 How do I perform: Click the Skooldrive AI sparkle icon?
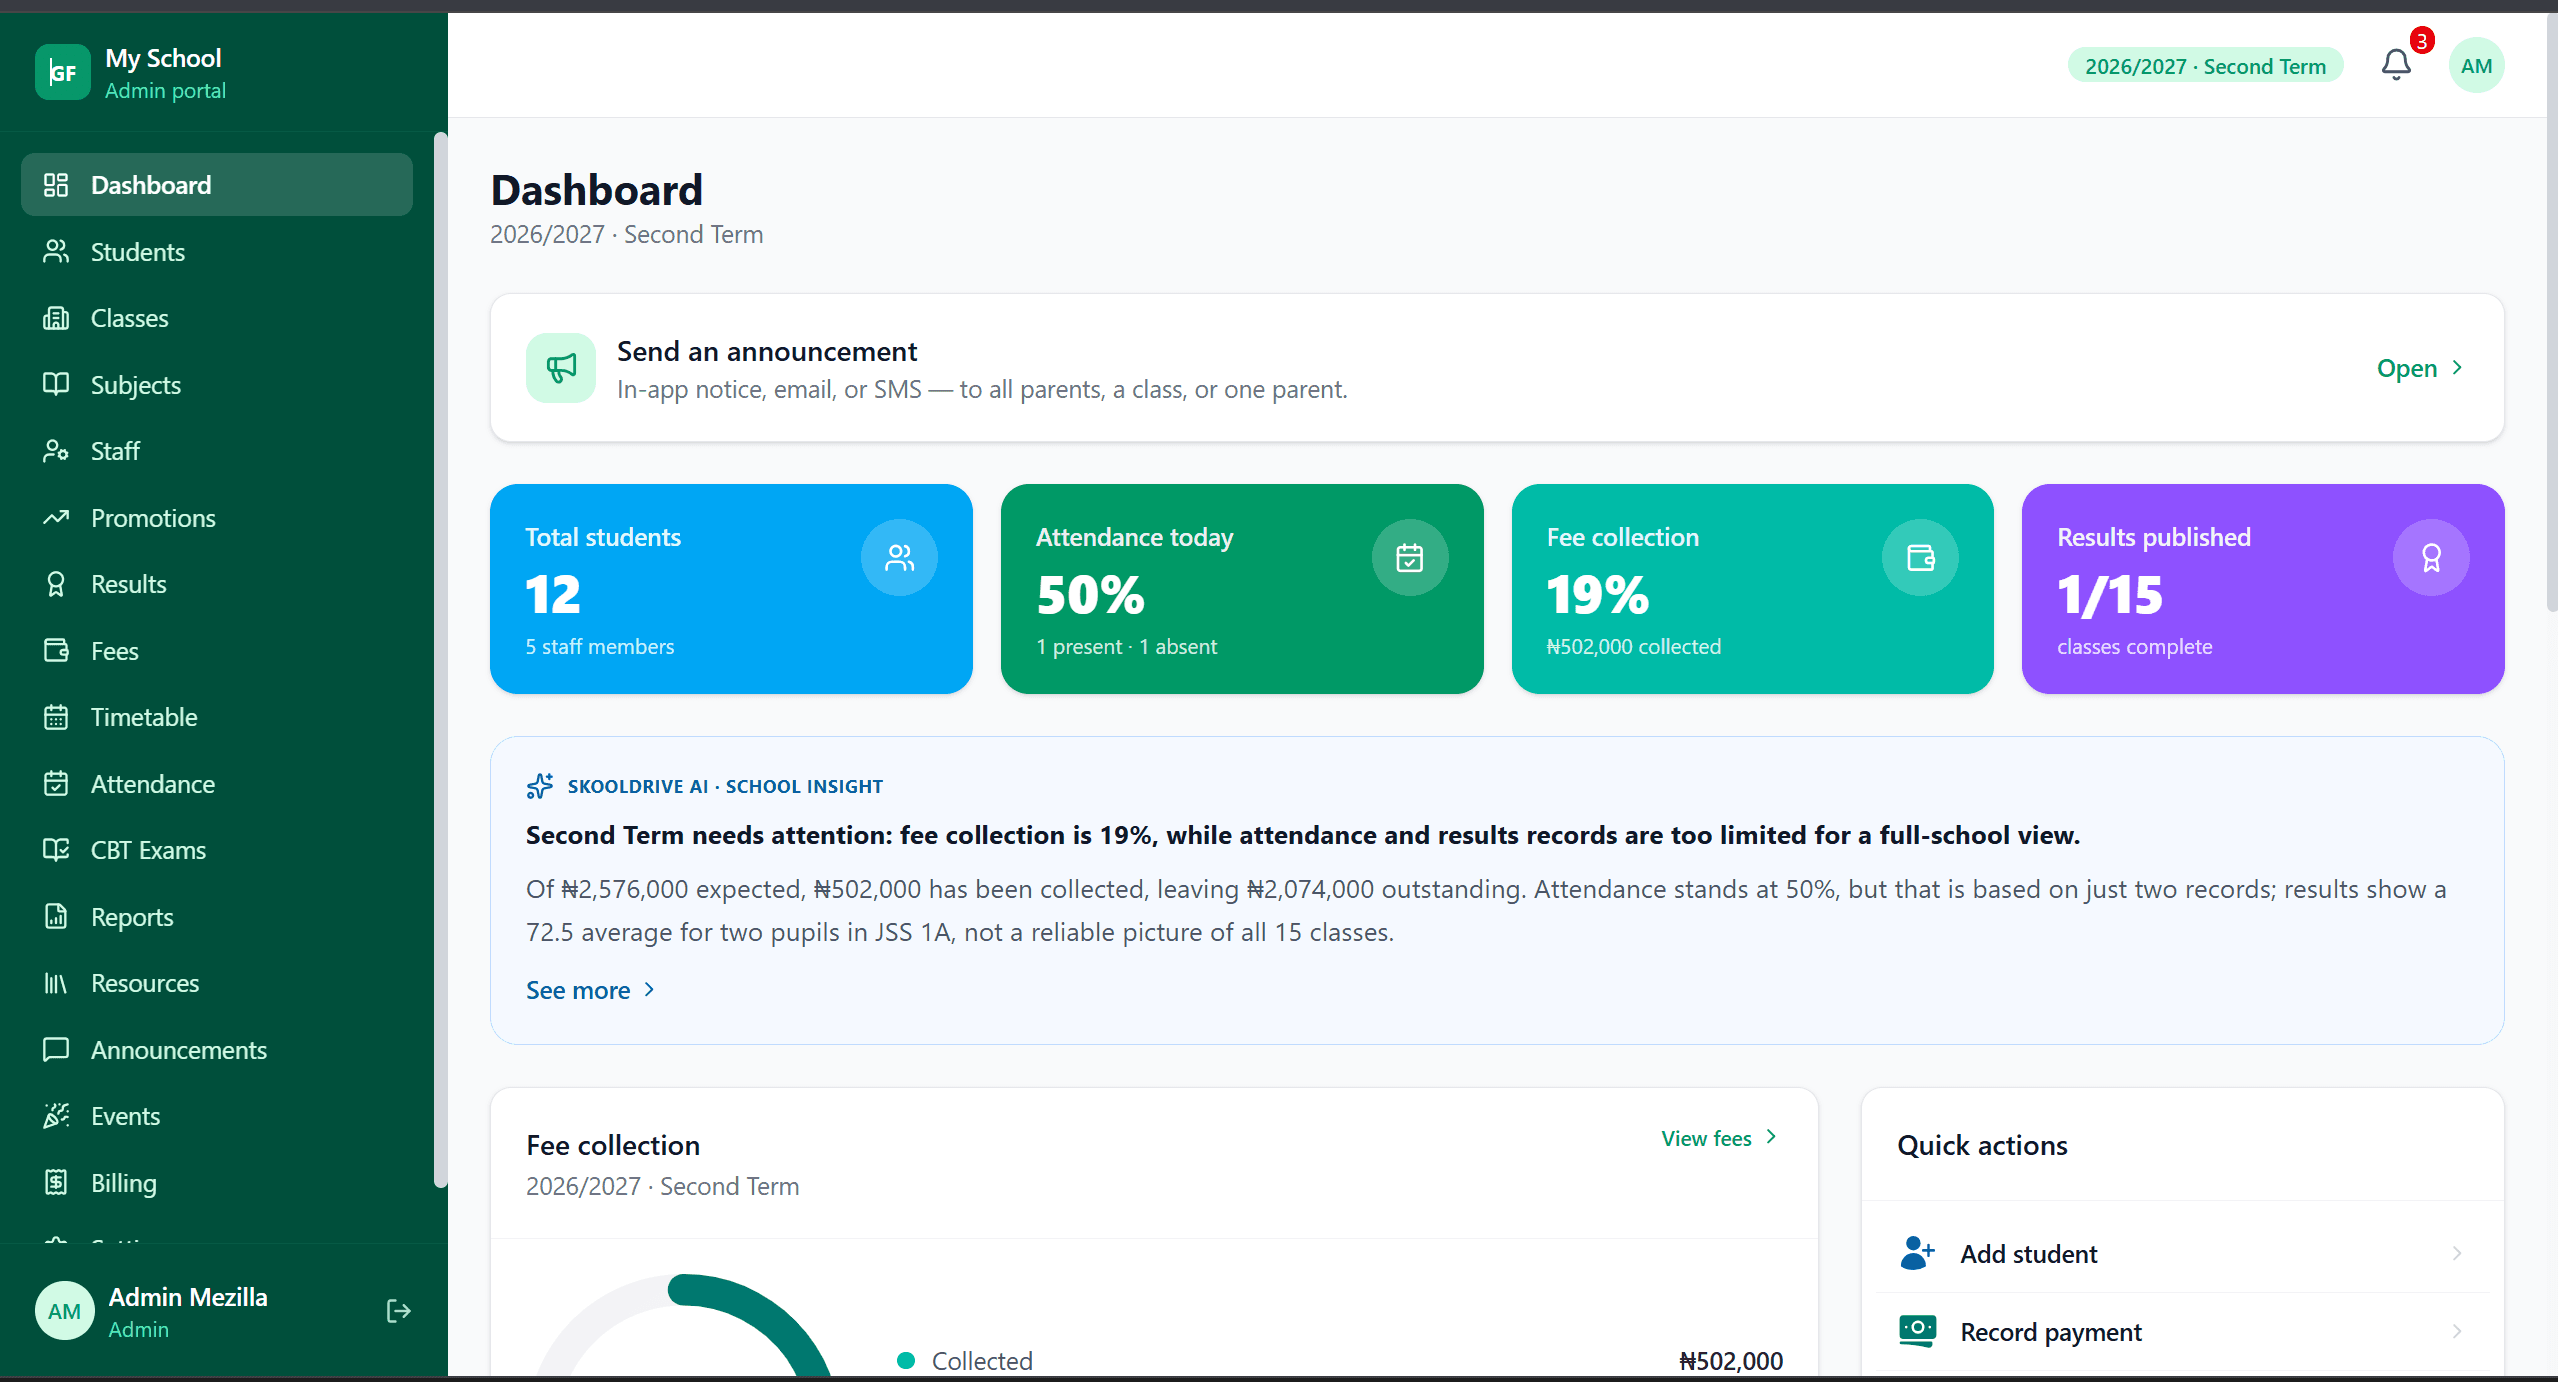pyautogui.click(x=540, y=786)
